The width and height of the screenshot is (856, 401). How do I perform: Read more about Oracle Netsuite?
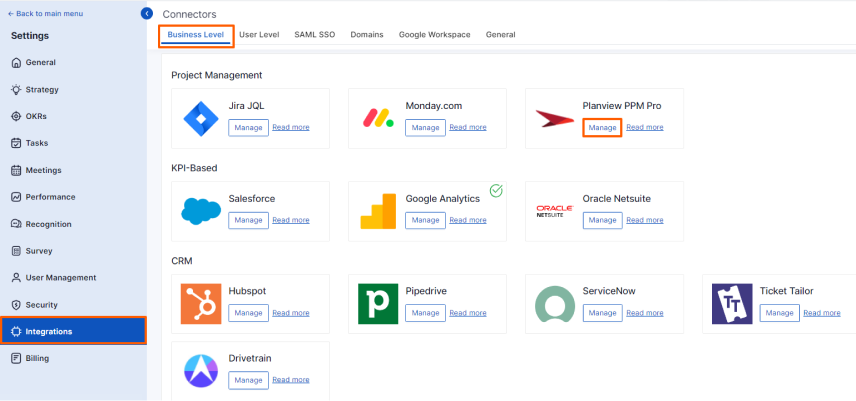point(645,220)
